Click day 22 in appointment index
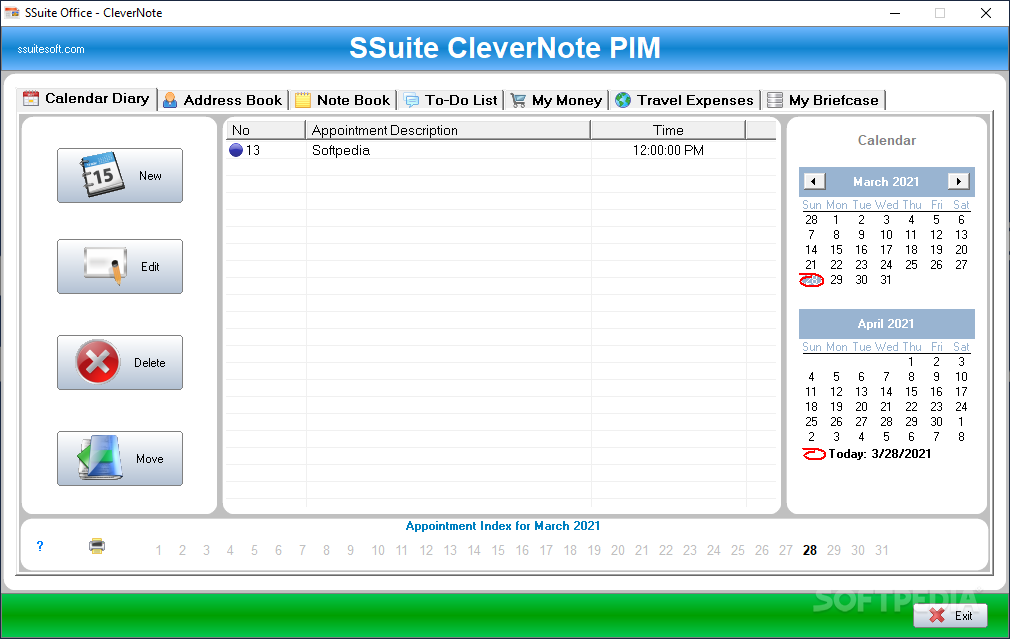The image size is (1010, 639). (666, 551)
